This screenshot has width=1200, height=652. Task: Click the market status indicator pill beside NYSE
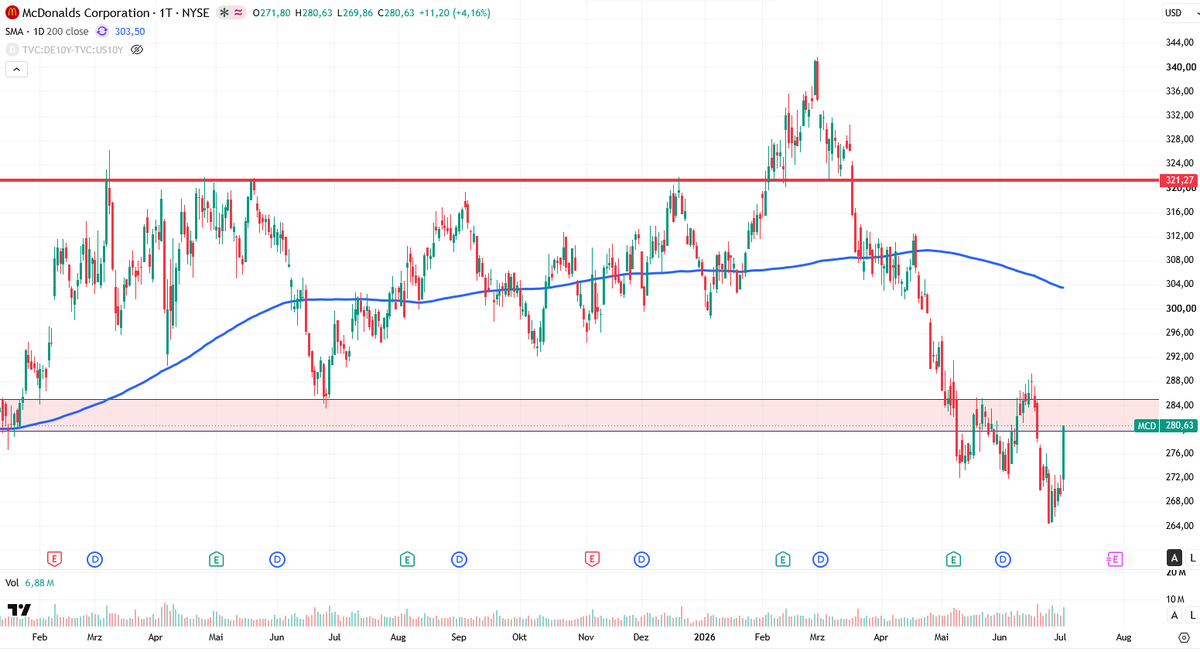232,12
